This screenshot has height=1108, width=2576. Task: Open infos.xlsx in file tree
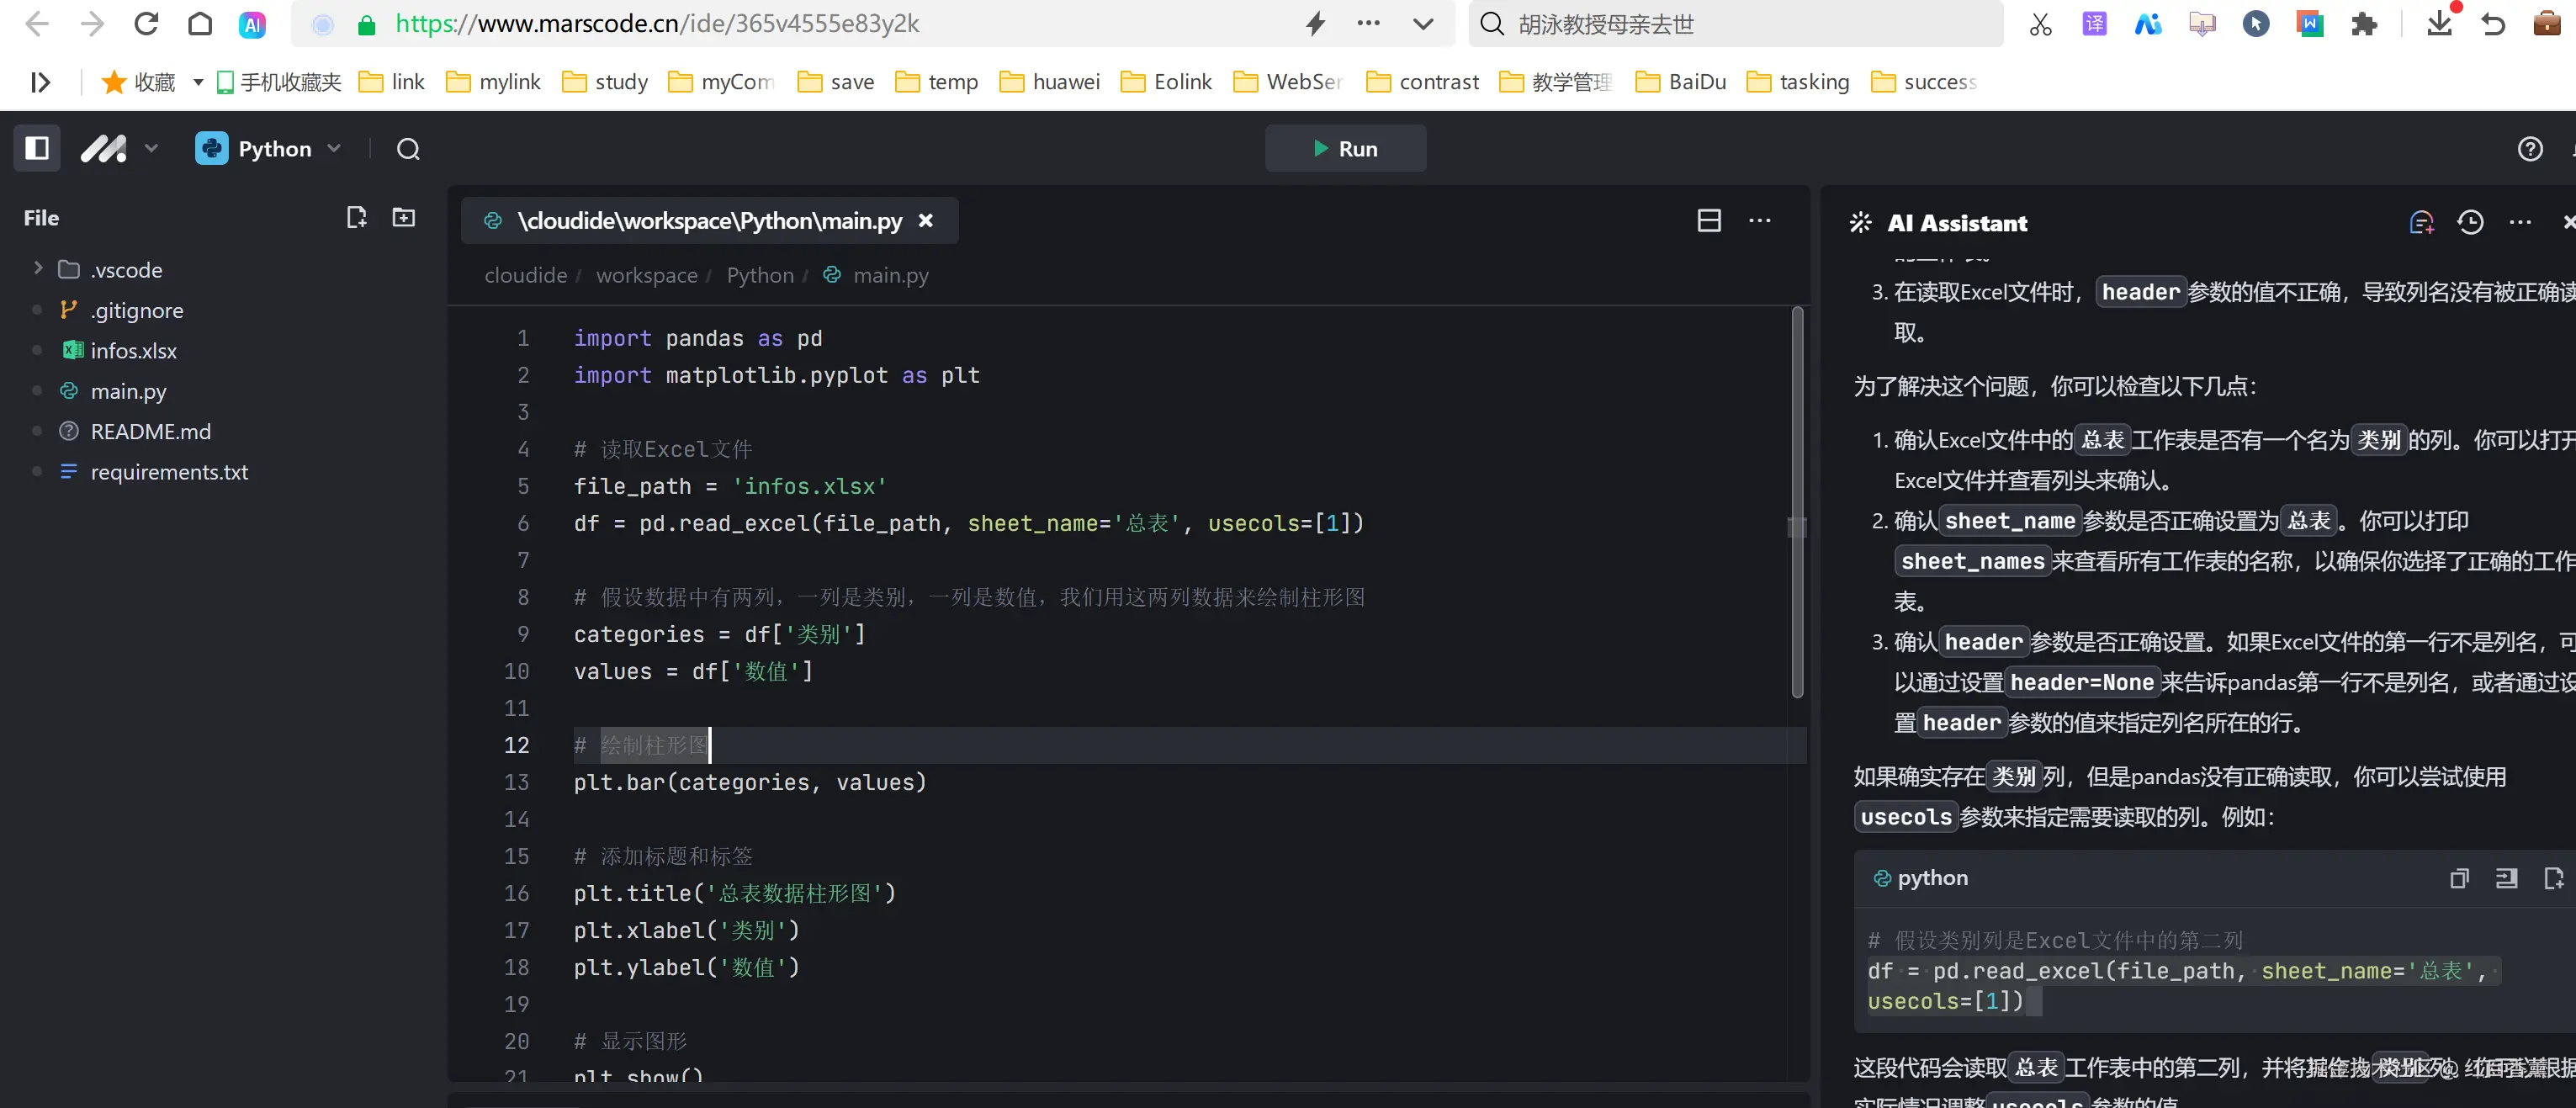click(133, 350)
